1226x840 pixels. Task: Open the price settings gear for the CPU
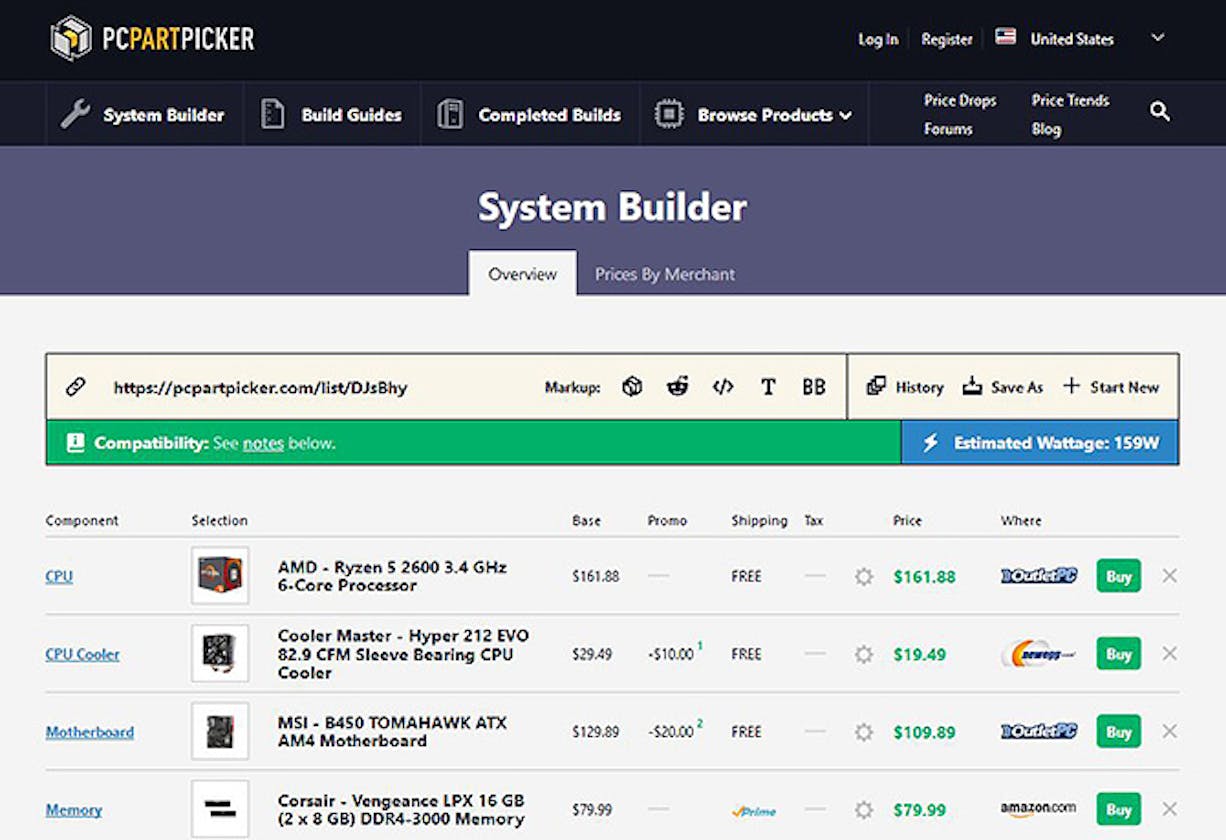pos(863,576)
